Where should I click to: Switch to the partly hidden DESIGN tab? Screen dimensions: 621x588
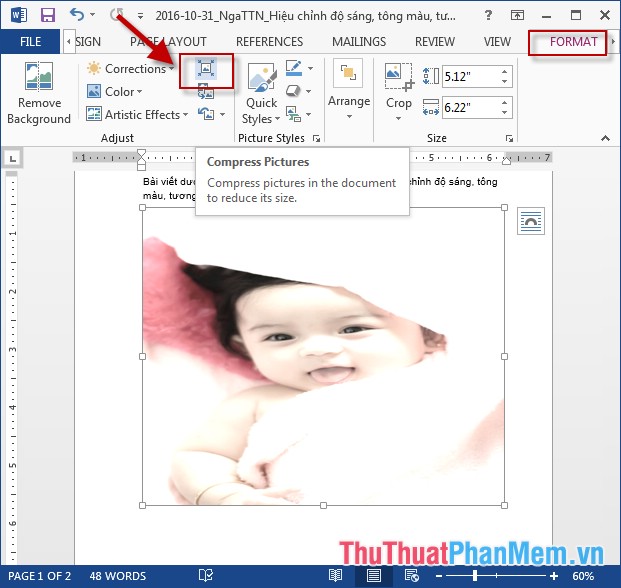[x=88, y=42]
